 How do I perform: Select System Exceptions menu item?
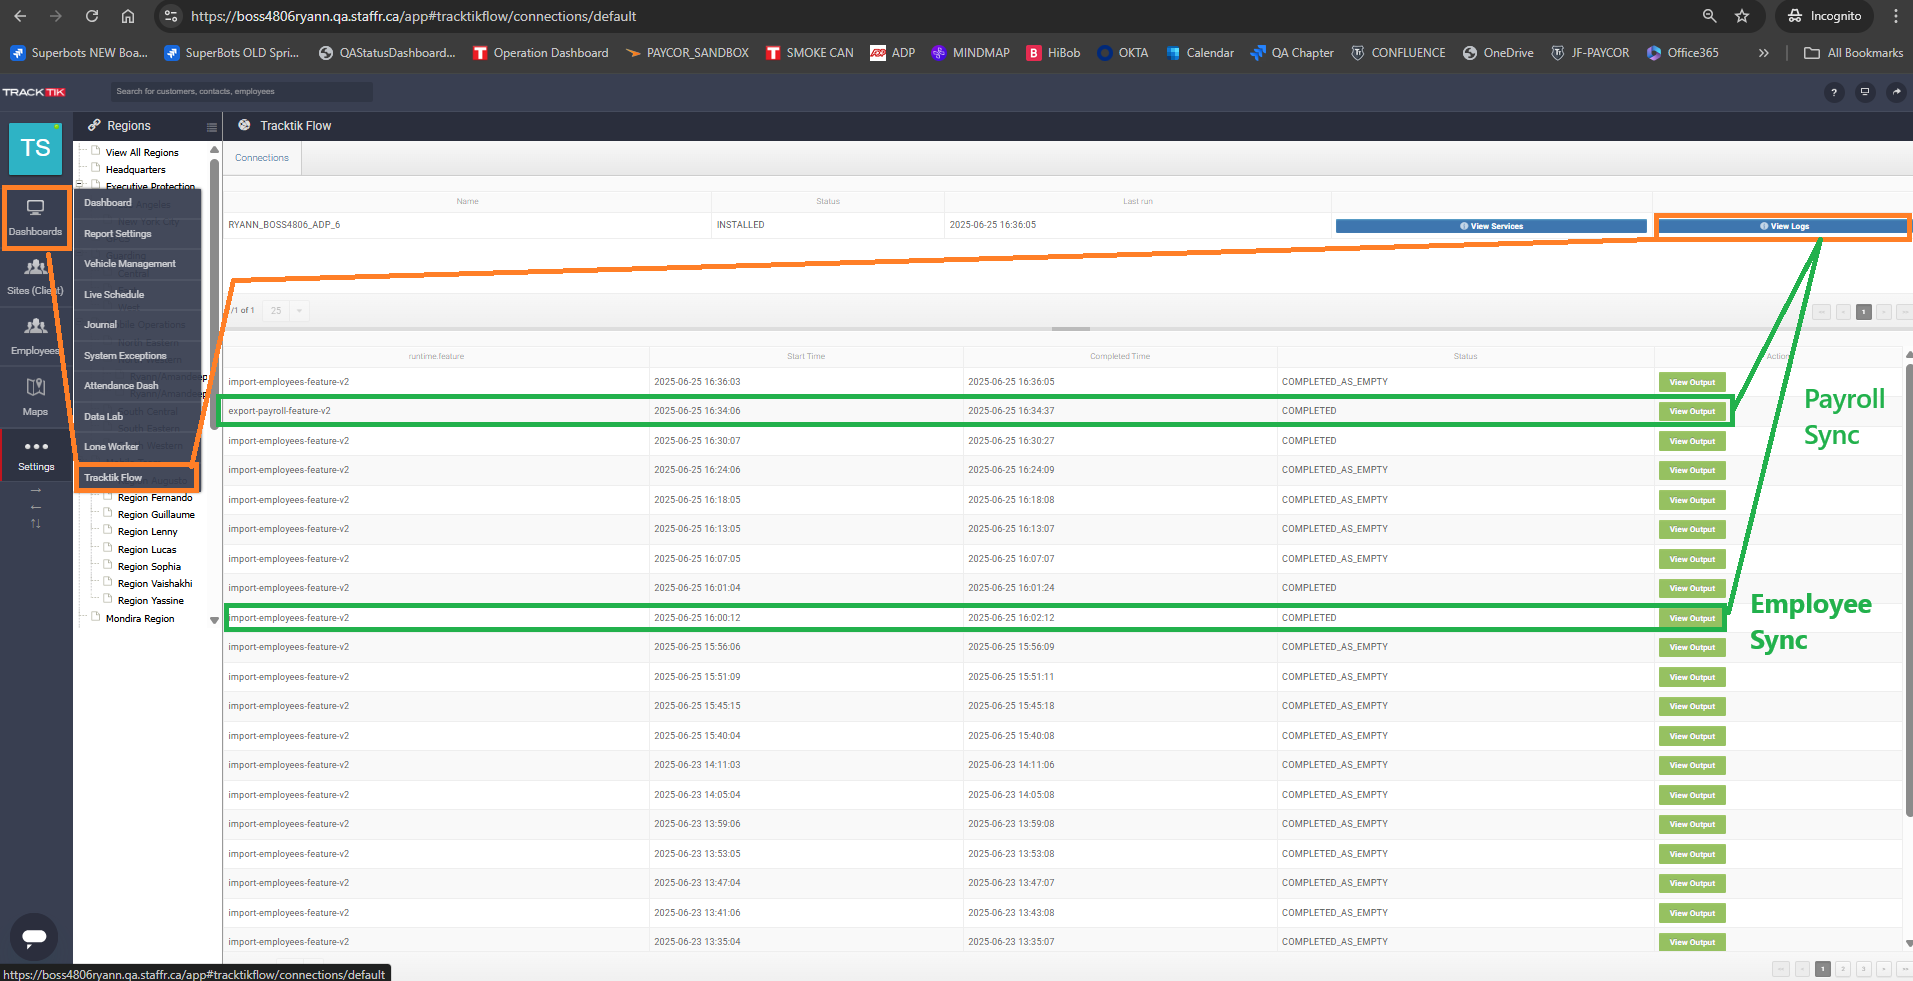tap(125, 356)
